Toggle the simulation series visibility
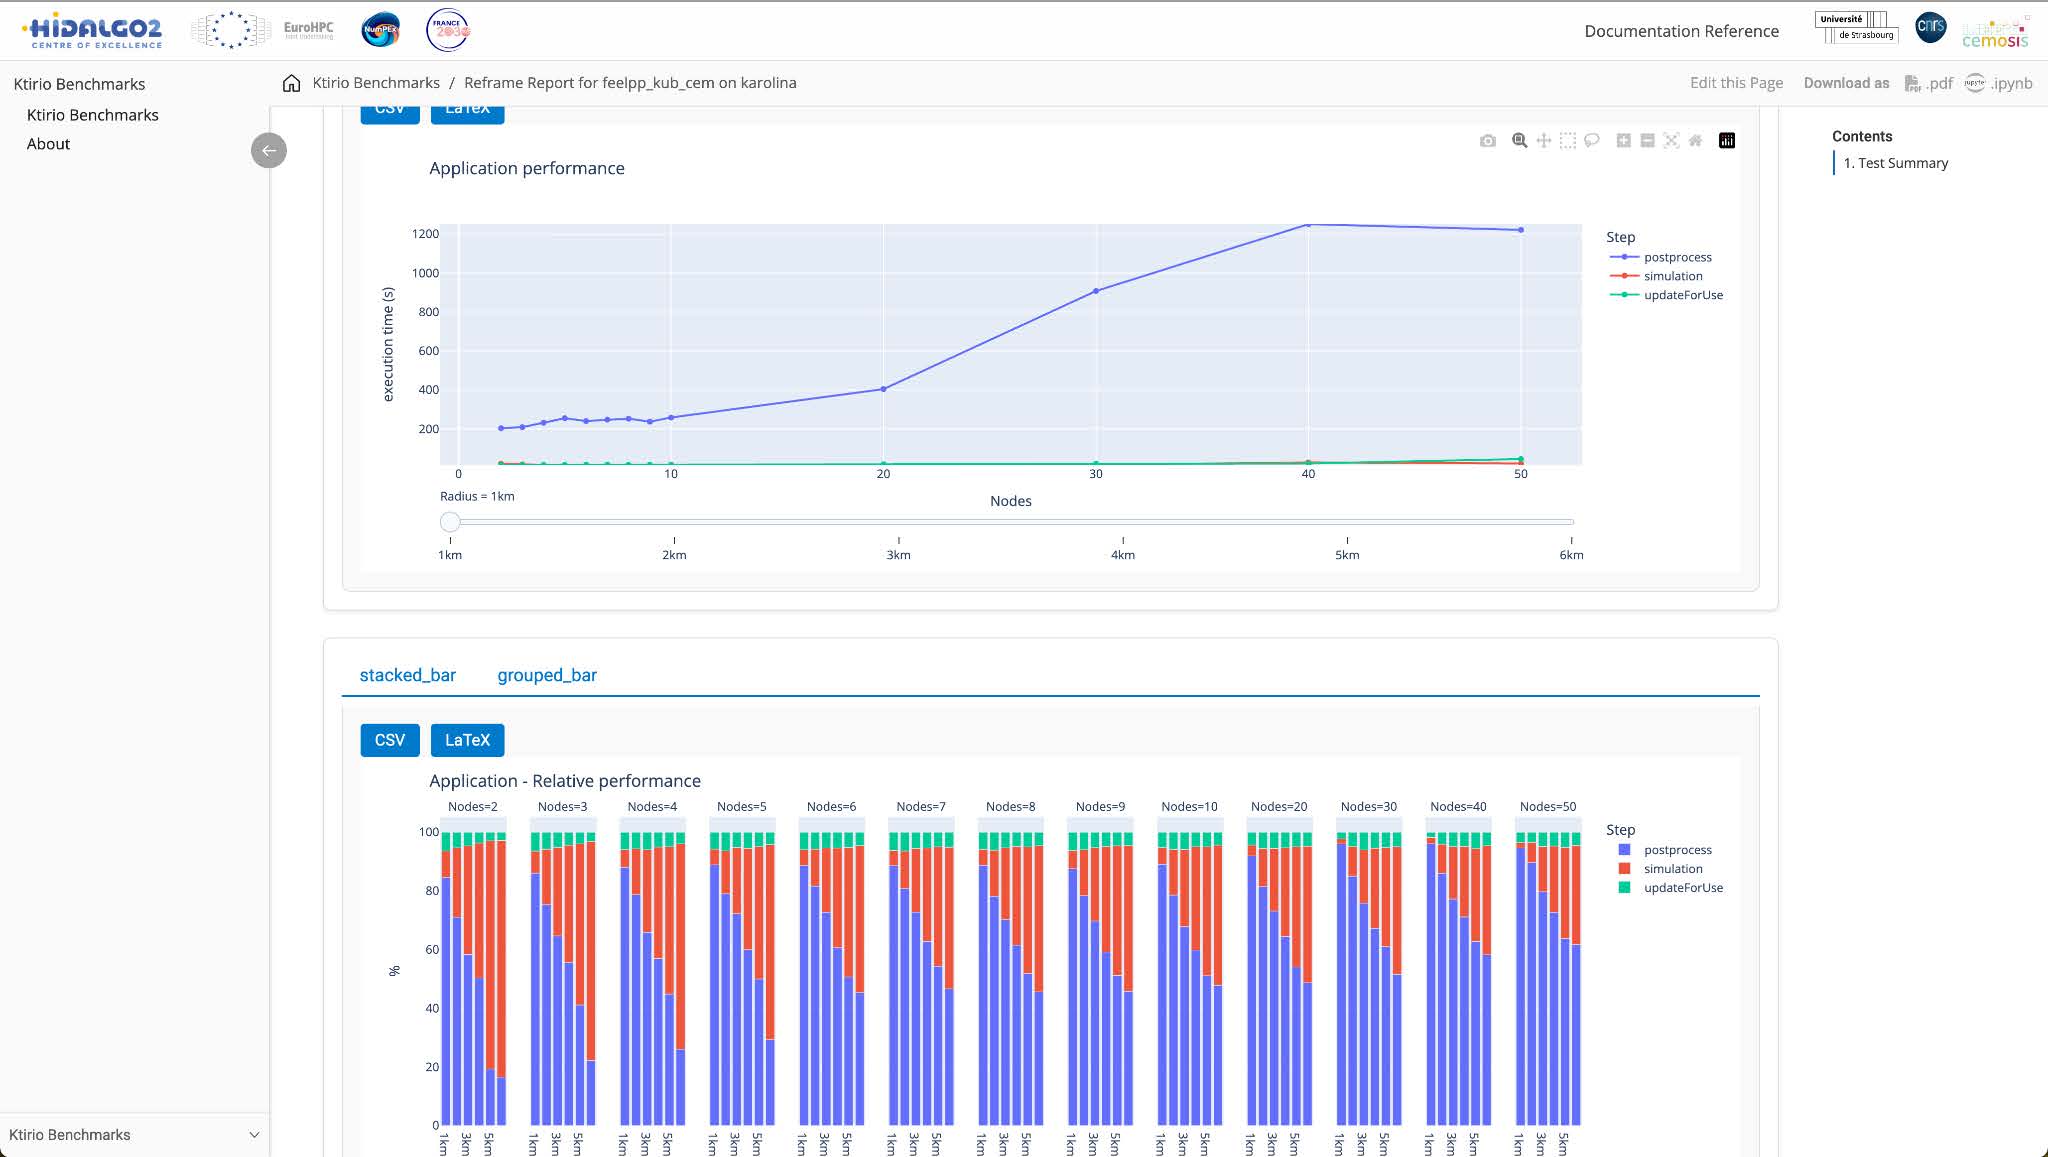Screen dimensions: 2048x1157 [1672, 276]
